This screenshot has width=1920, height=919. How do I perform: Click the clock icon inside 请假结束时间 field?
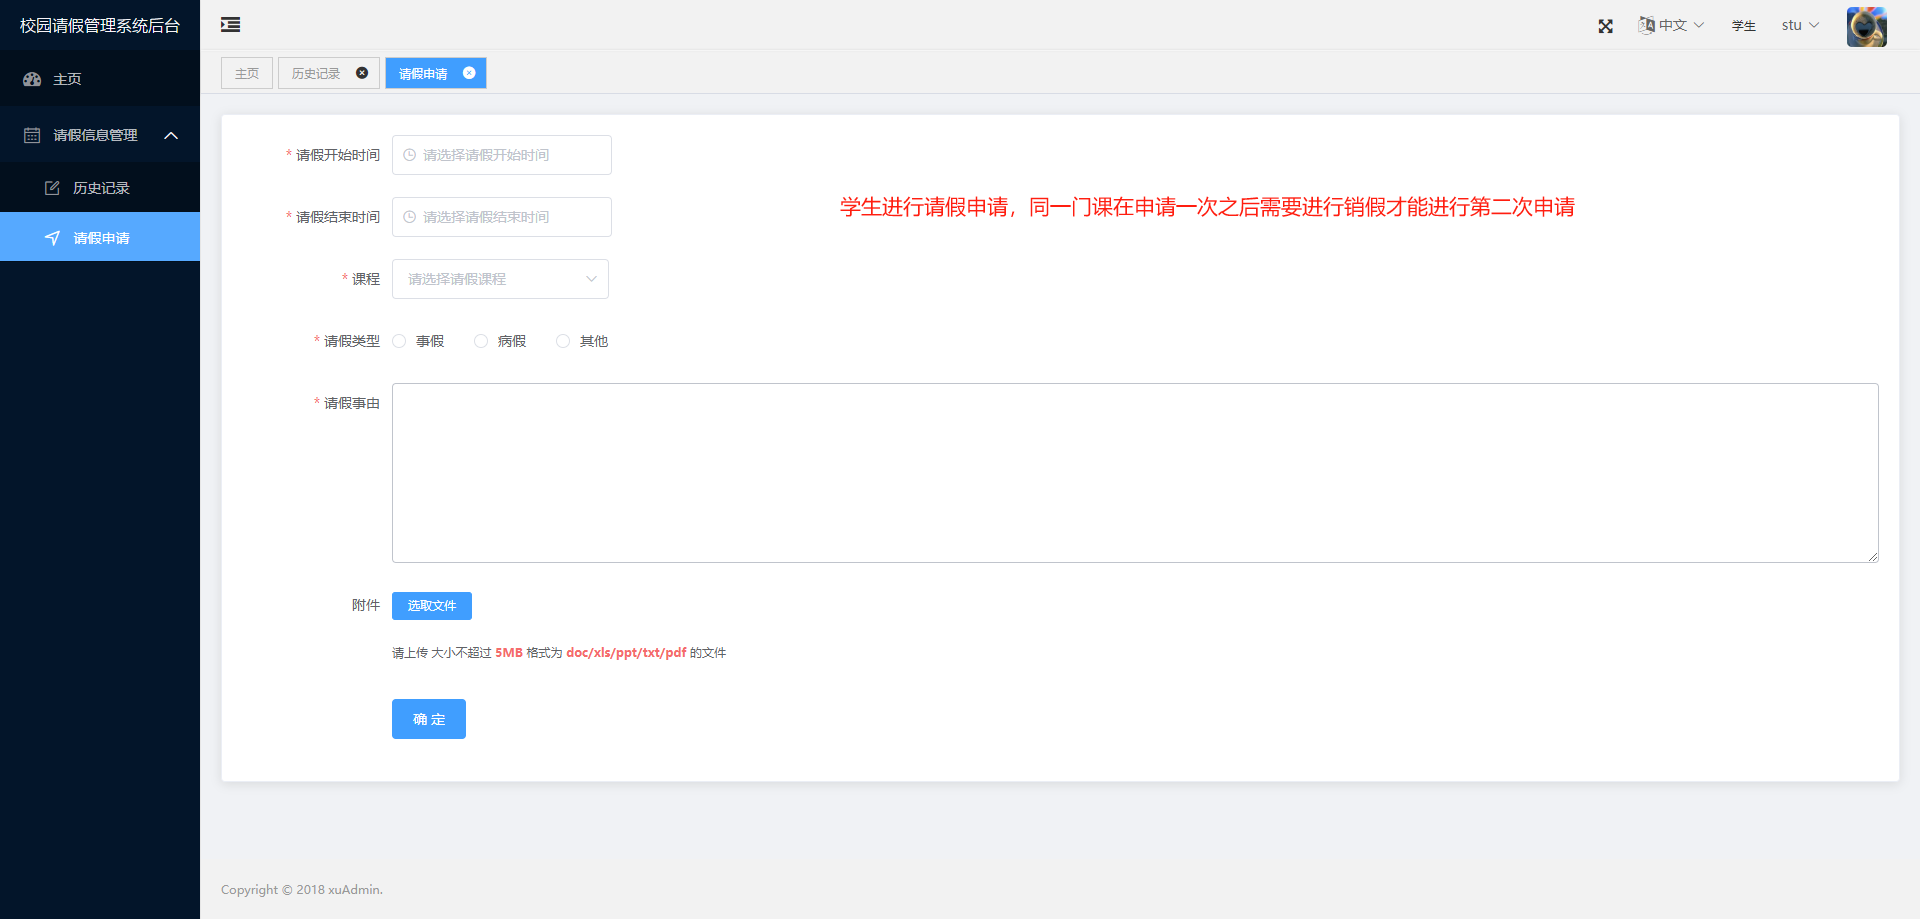(409, 217)
